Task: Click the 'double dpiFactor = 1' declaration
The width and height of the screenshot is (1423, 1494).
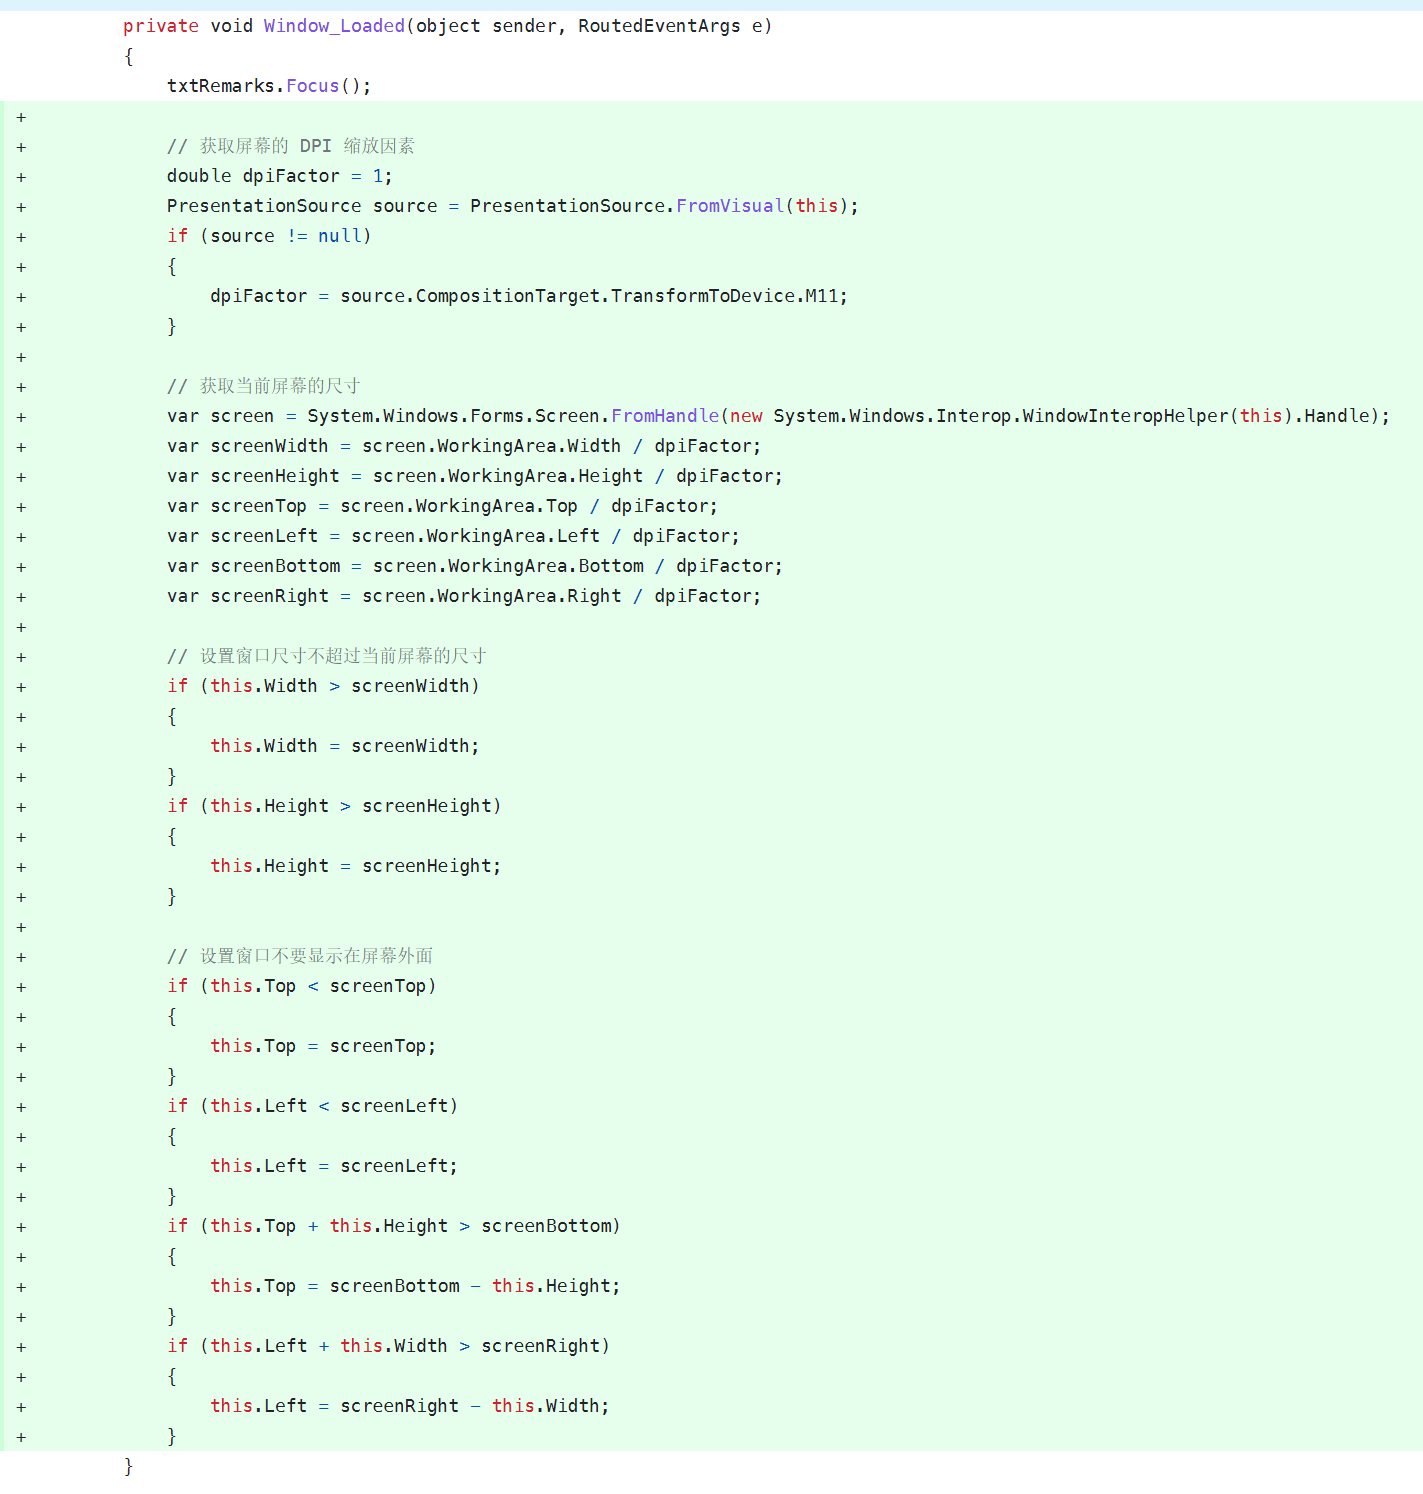Action: coord(279,176)
